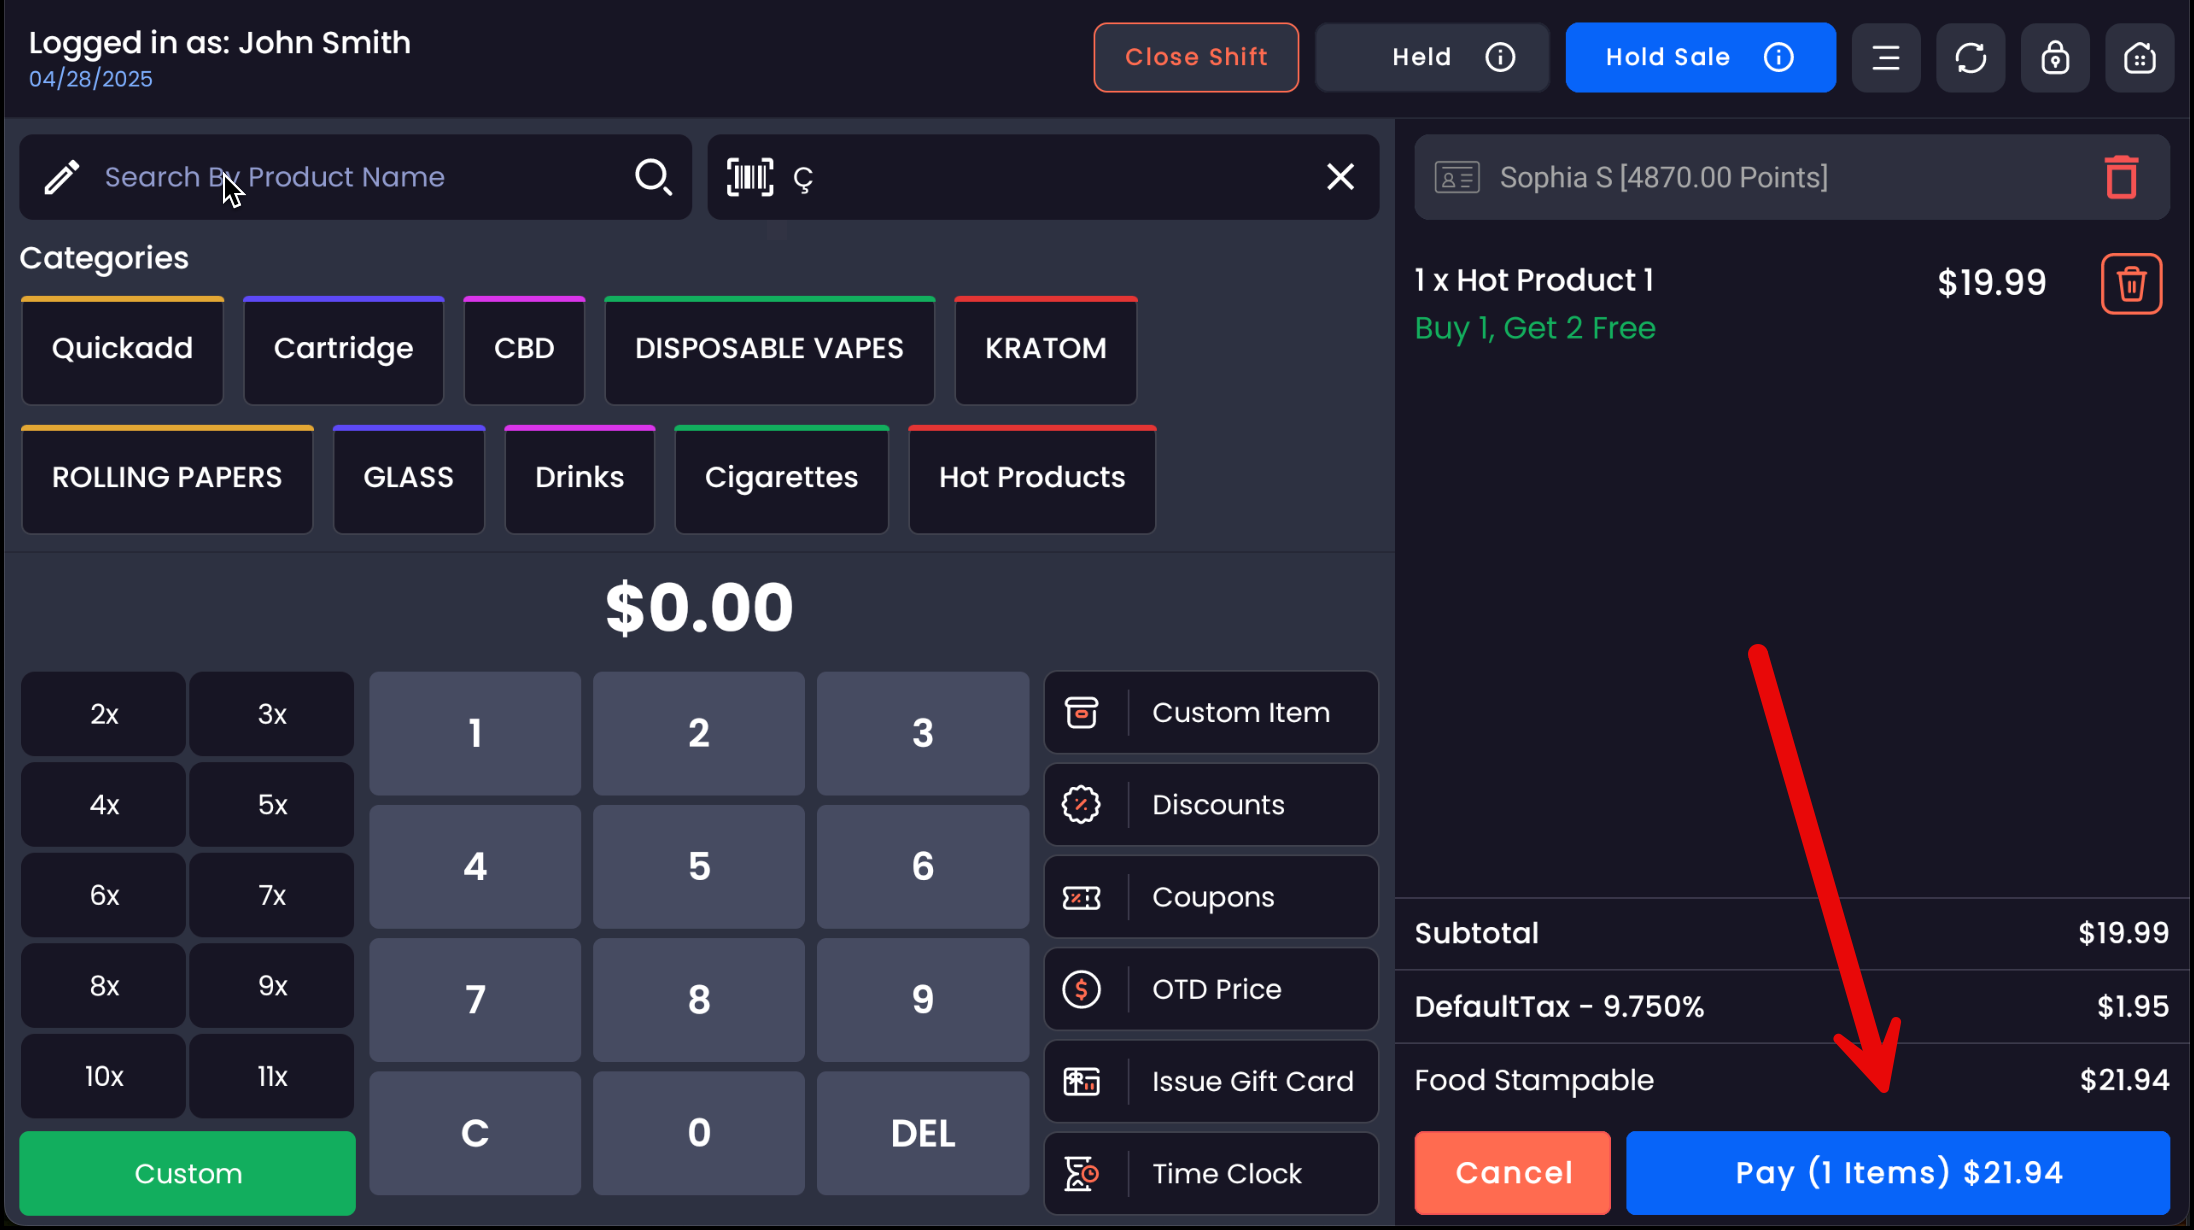
Task: Click the info icon next to Hold Sale
Action: coord(1779,57)
